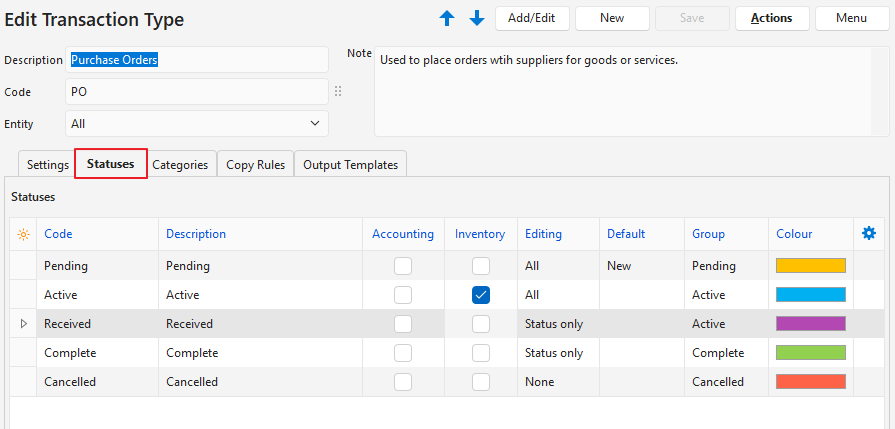The image size is (895, 429).
Task: Open the Copy Rules tab
Action: 255,164
